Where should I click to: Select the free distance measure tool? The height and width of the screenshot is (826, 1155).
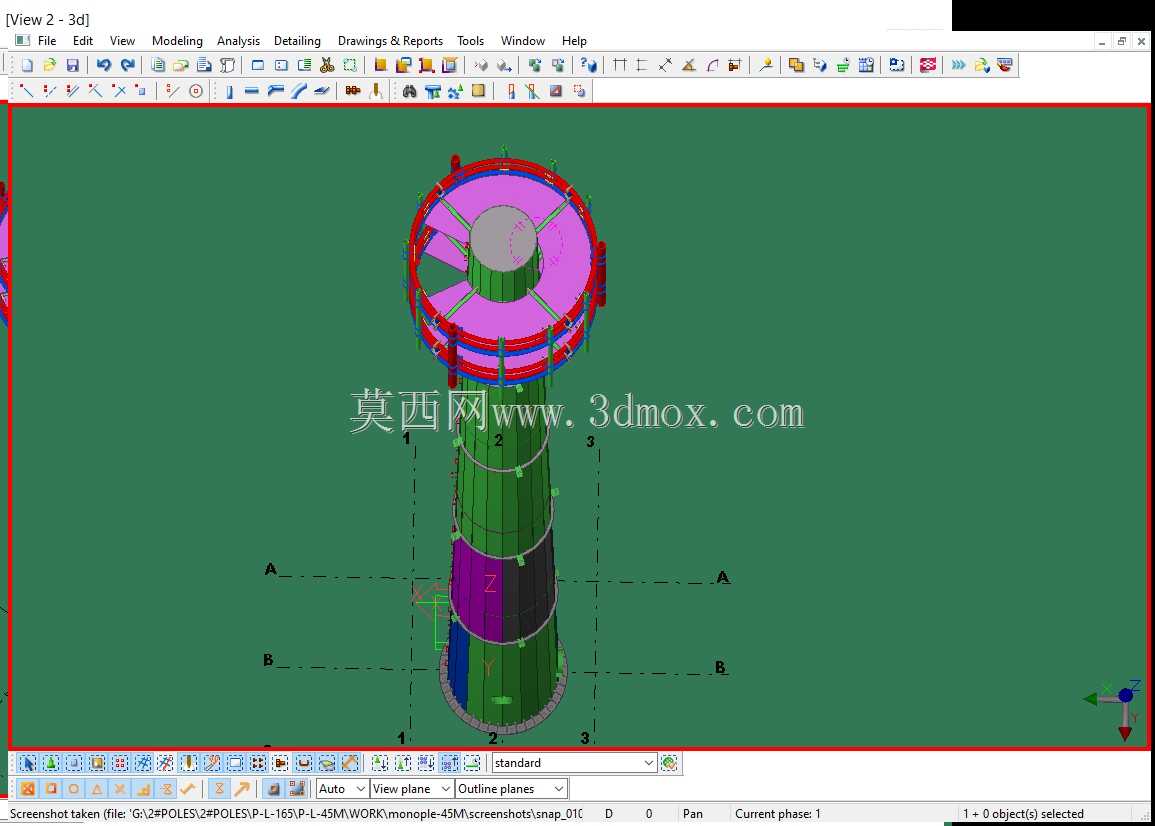[665, 66]
